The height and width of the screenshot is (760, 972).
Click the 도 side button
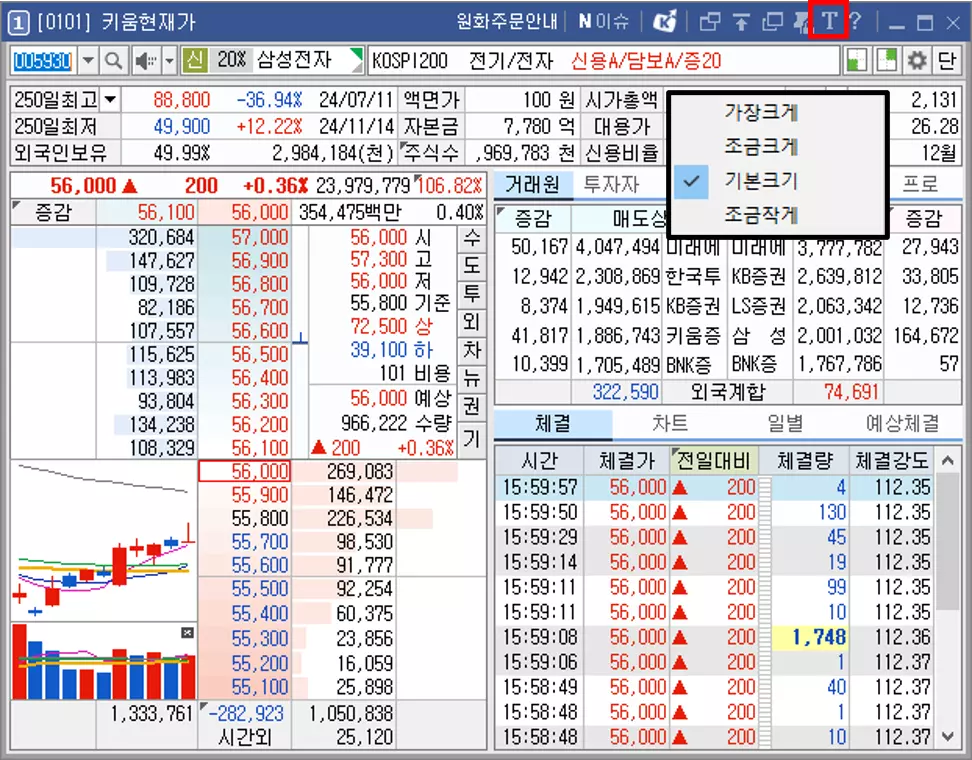point(472,266)
